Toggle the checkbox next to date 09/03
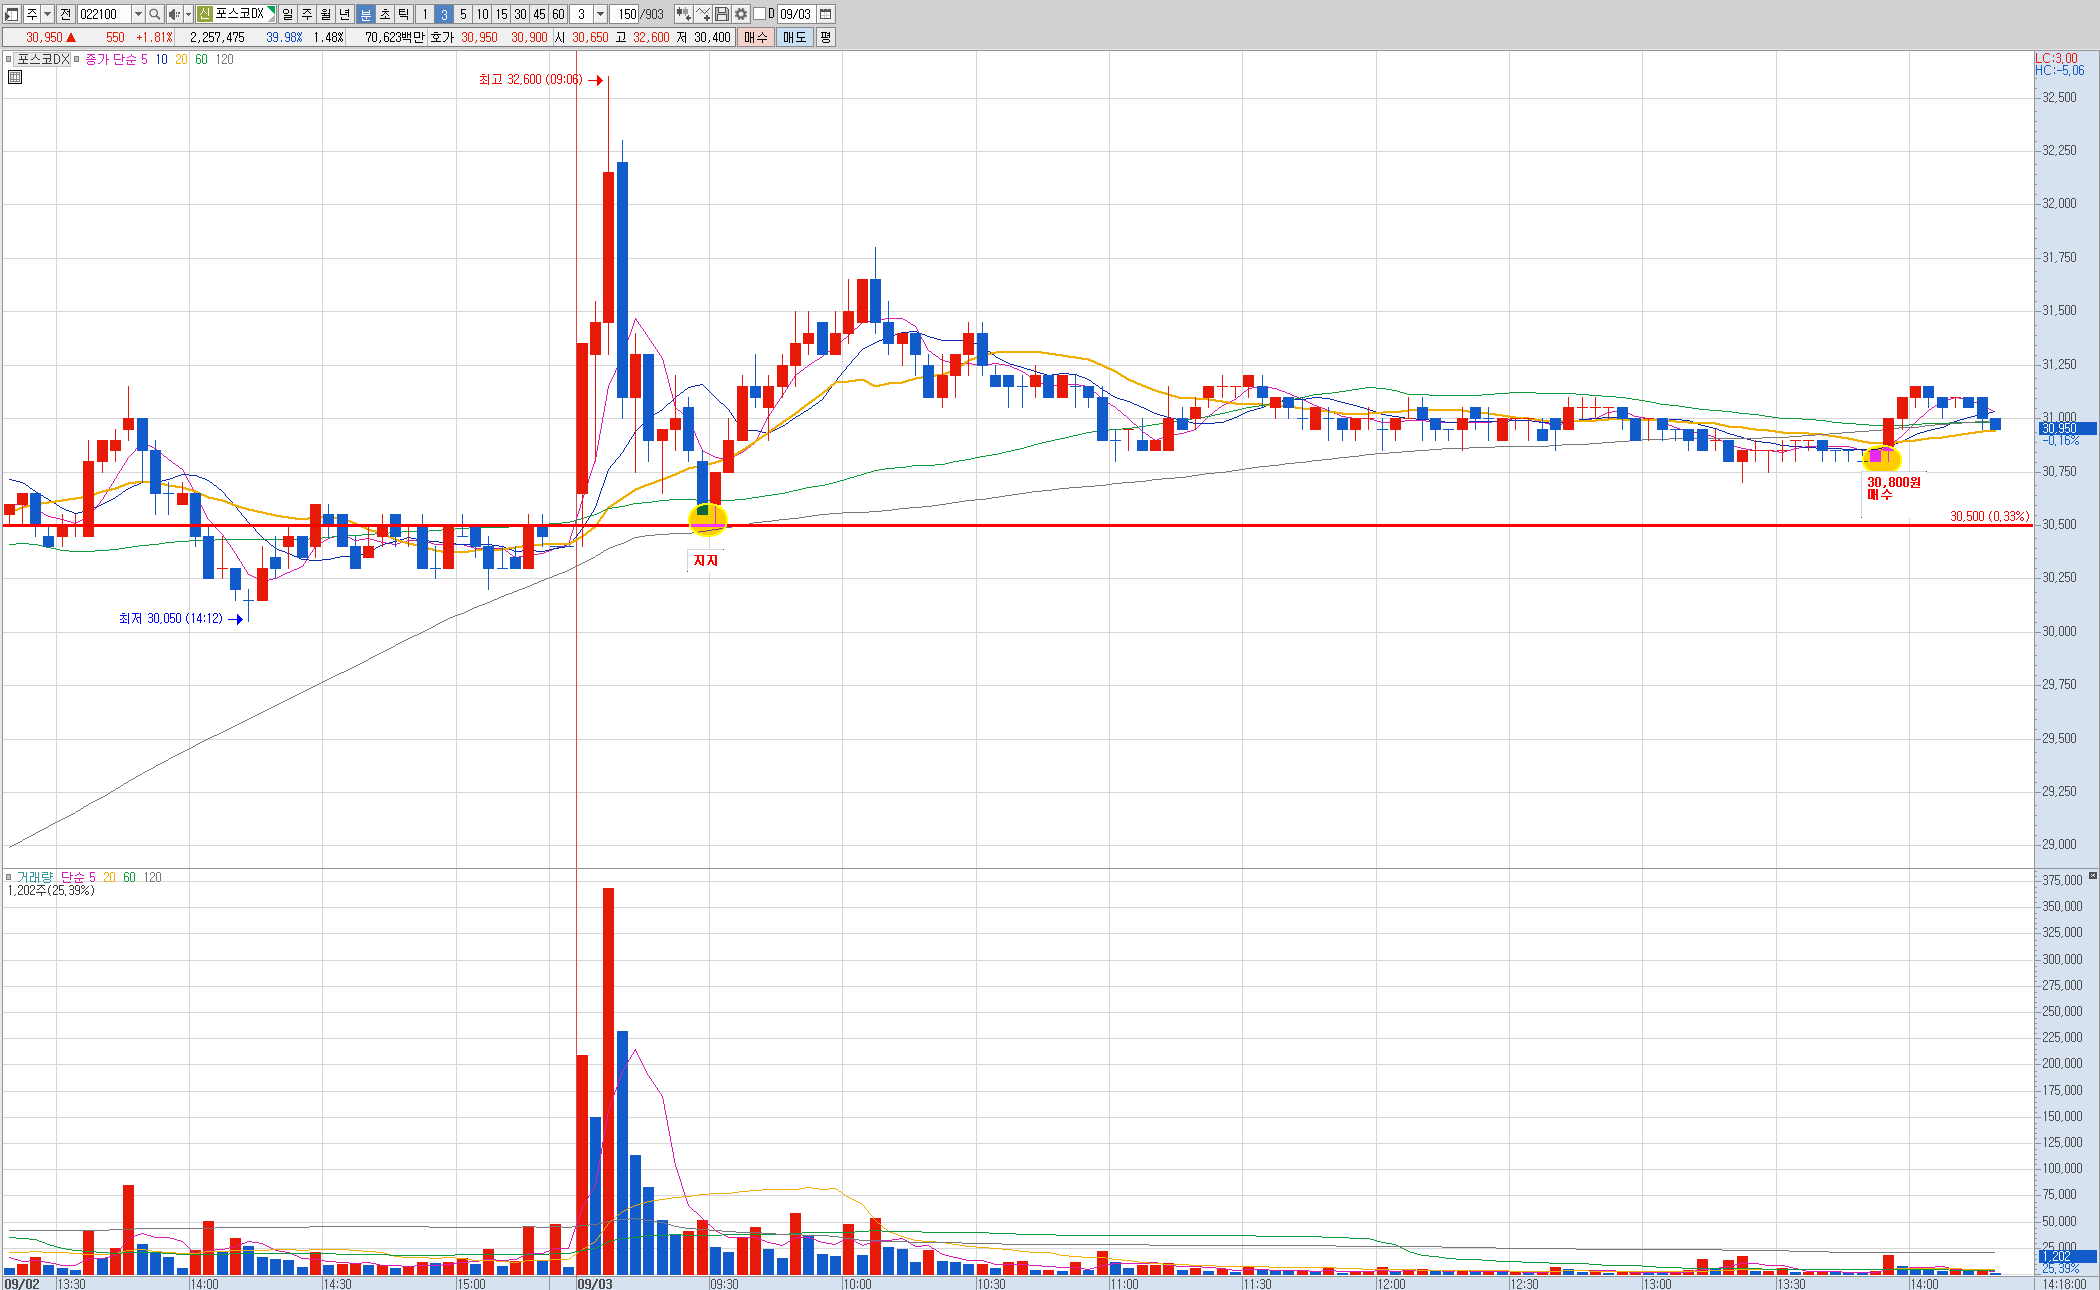Image resolution: width=2100 pixels, height=1290 pixels. pyautogui.click(x=759, y=14)
